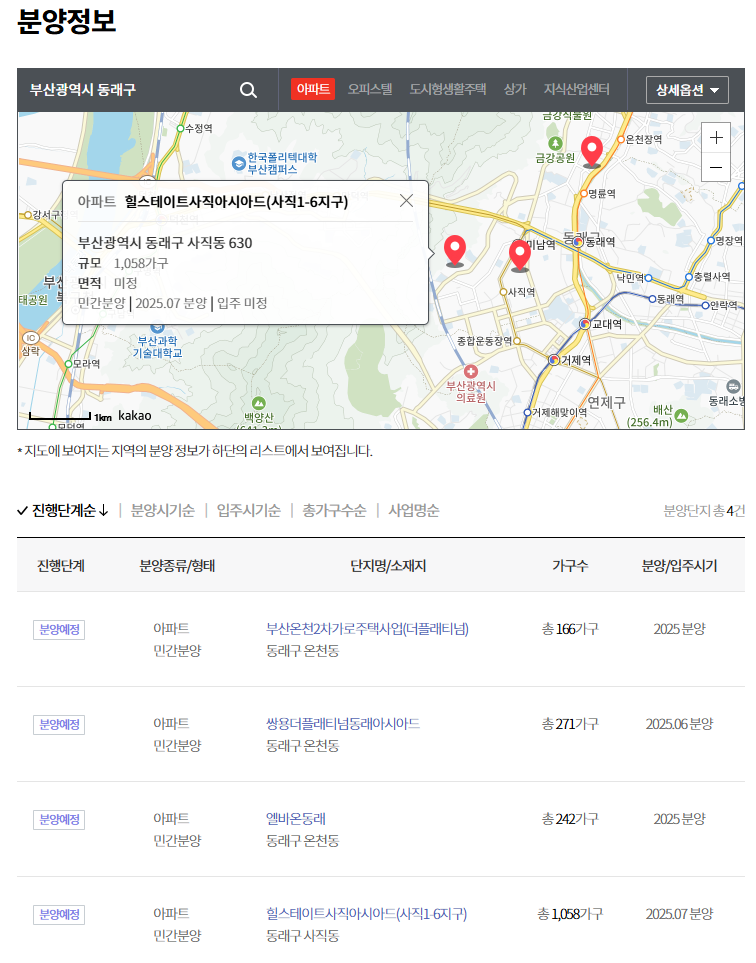Click the 백양산 mountain marker

tap(259, 404)
